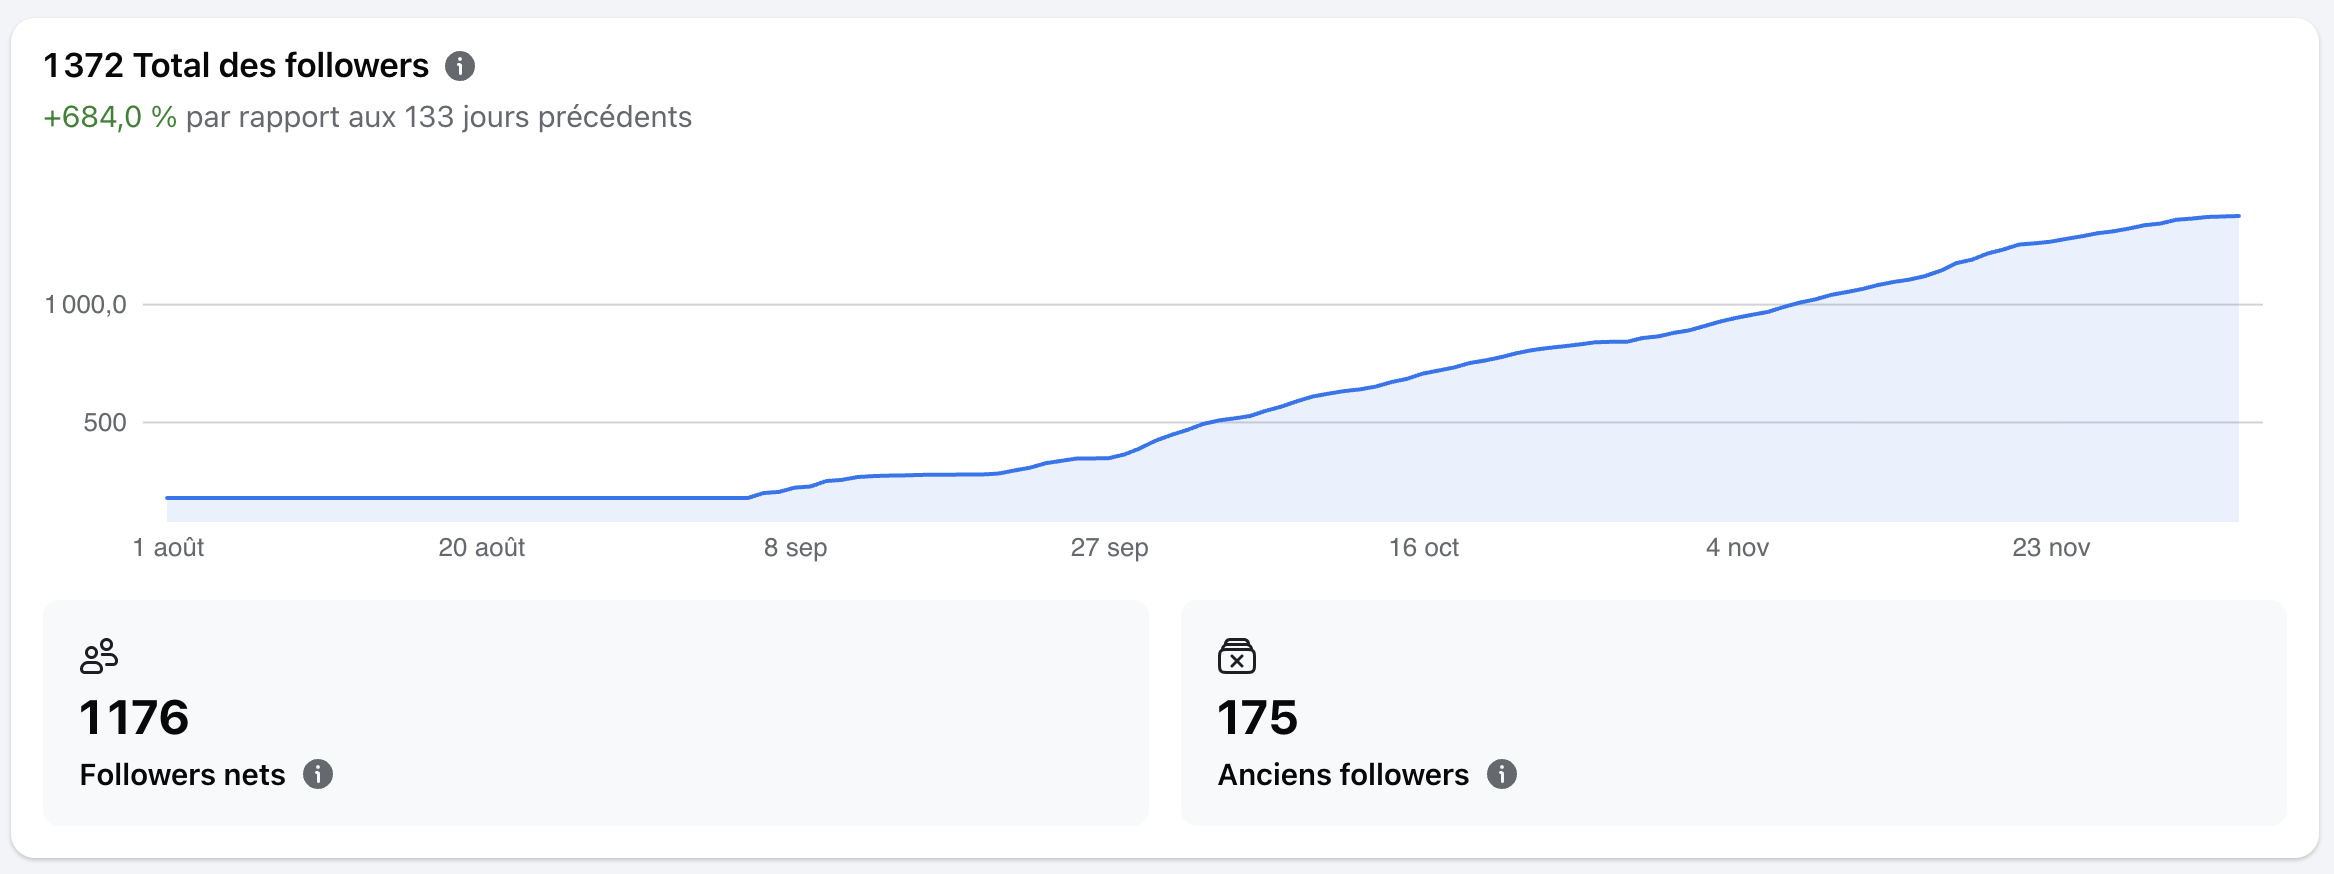Click the 175 former followers number
This screenshot has height=874, width=2334.
tap(1257, 717)
